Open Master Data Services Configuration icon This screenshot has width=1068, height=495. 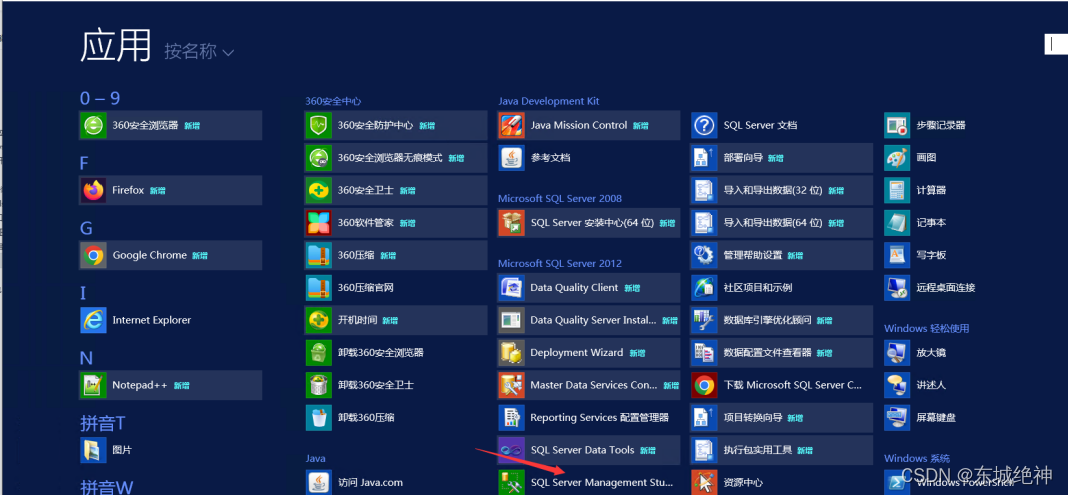[512, 385]
